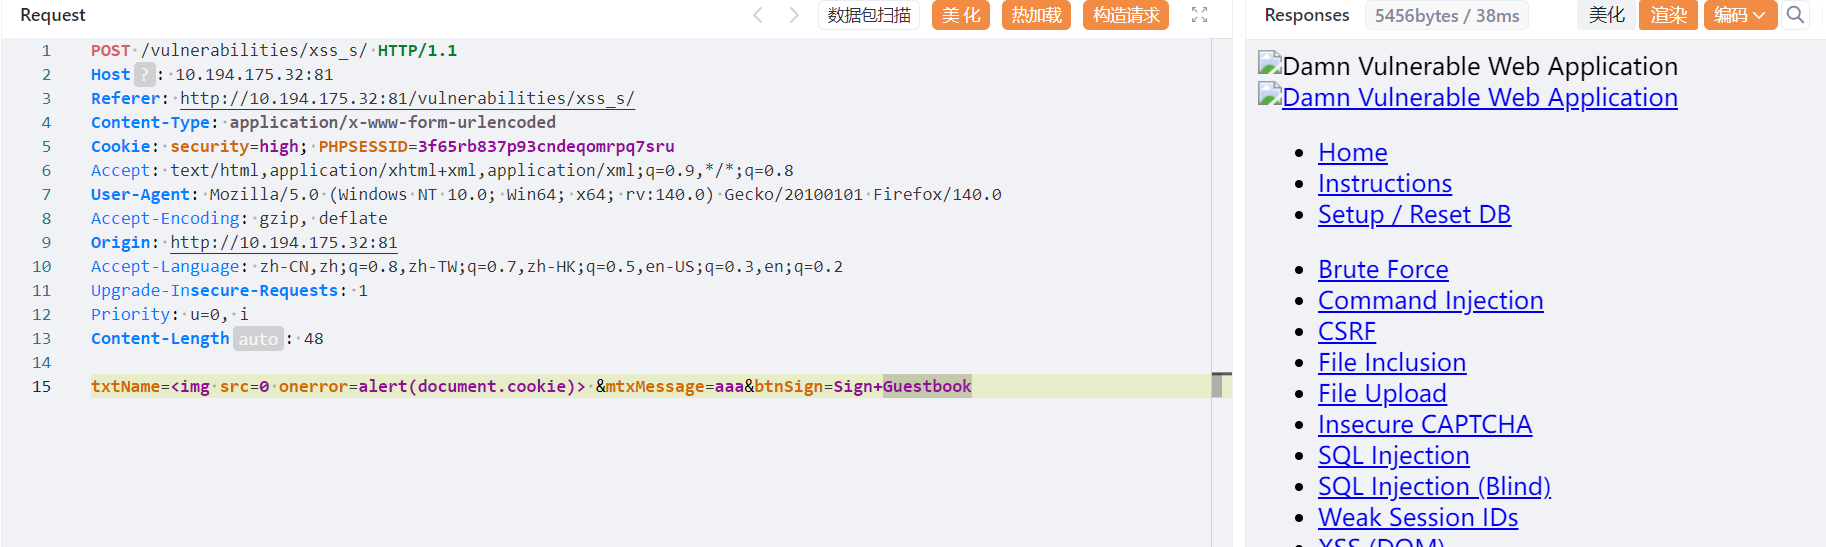Toggle the 热加载 hot reload button
Image resolution: width=1826 pixels, height=547 pixels.
tap(1036, 15)
